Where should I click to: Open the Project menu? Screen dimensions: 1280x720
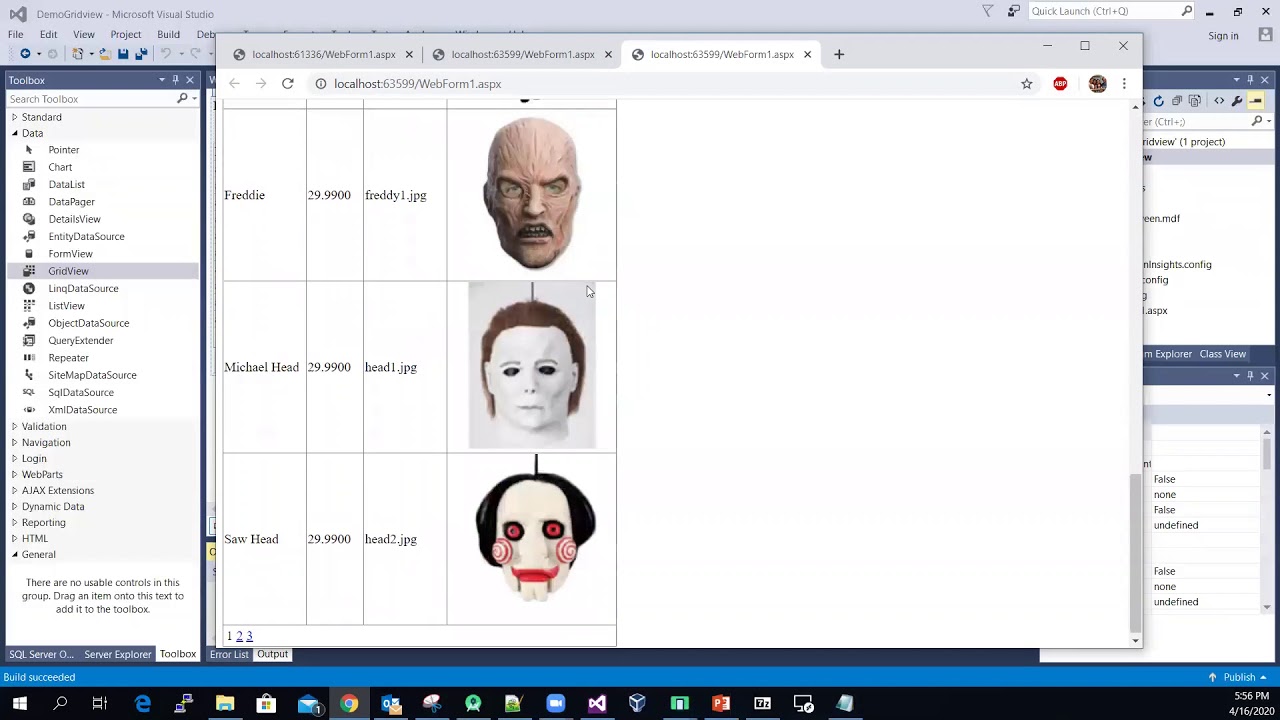tap(126, 34)
